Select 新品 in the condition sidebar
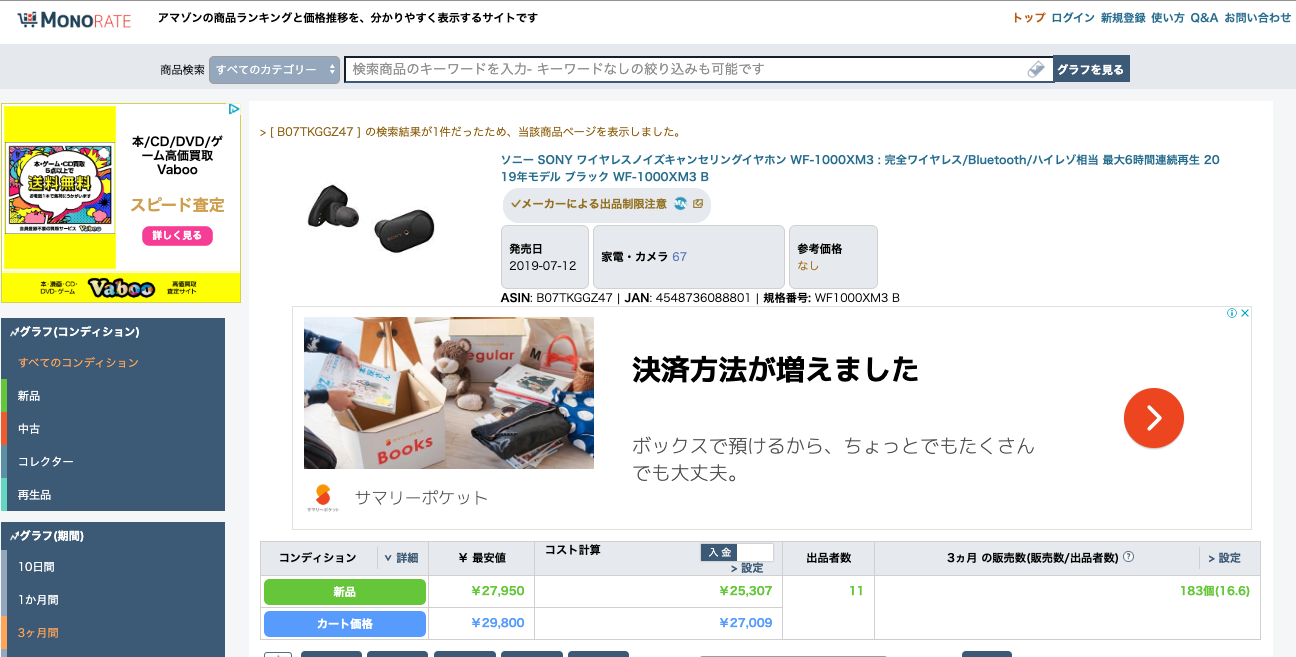This screenshot has height=657, width=1296. tap(113, 396)
